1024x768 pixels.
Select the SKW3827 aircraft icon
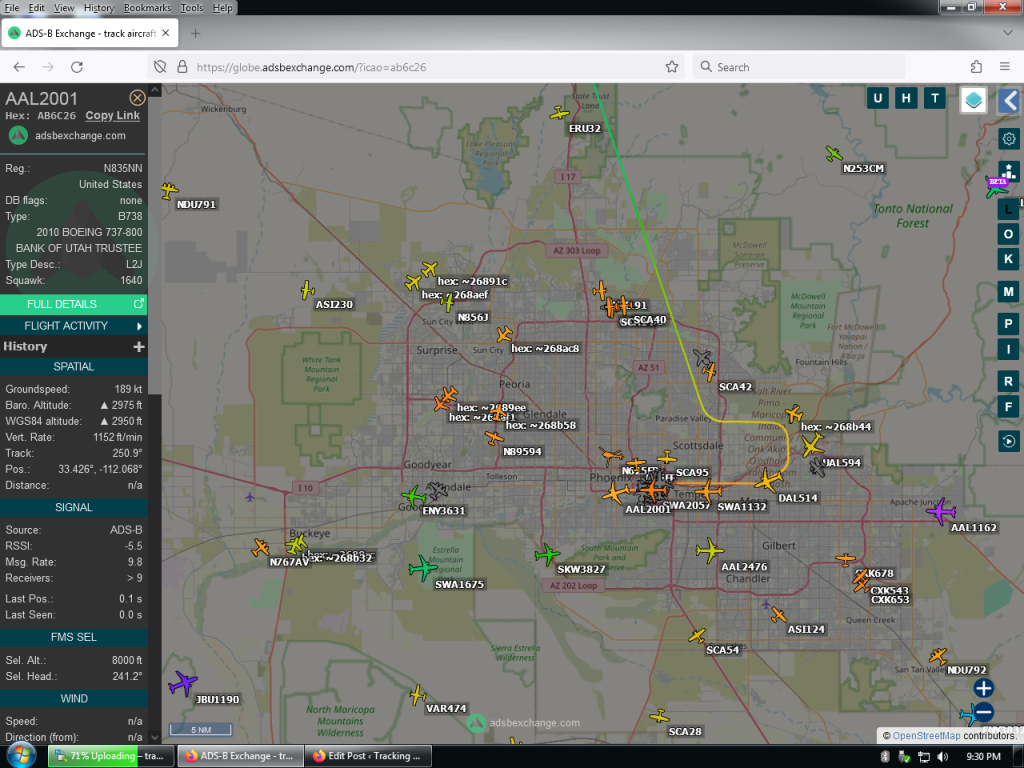[547, 554]
